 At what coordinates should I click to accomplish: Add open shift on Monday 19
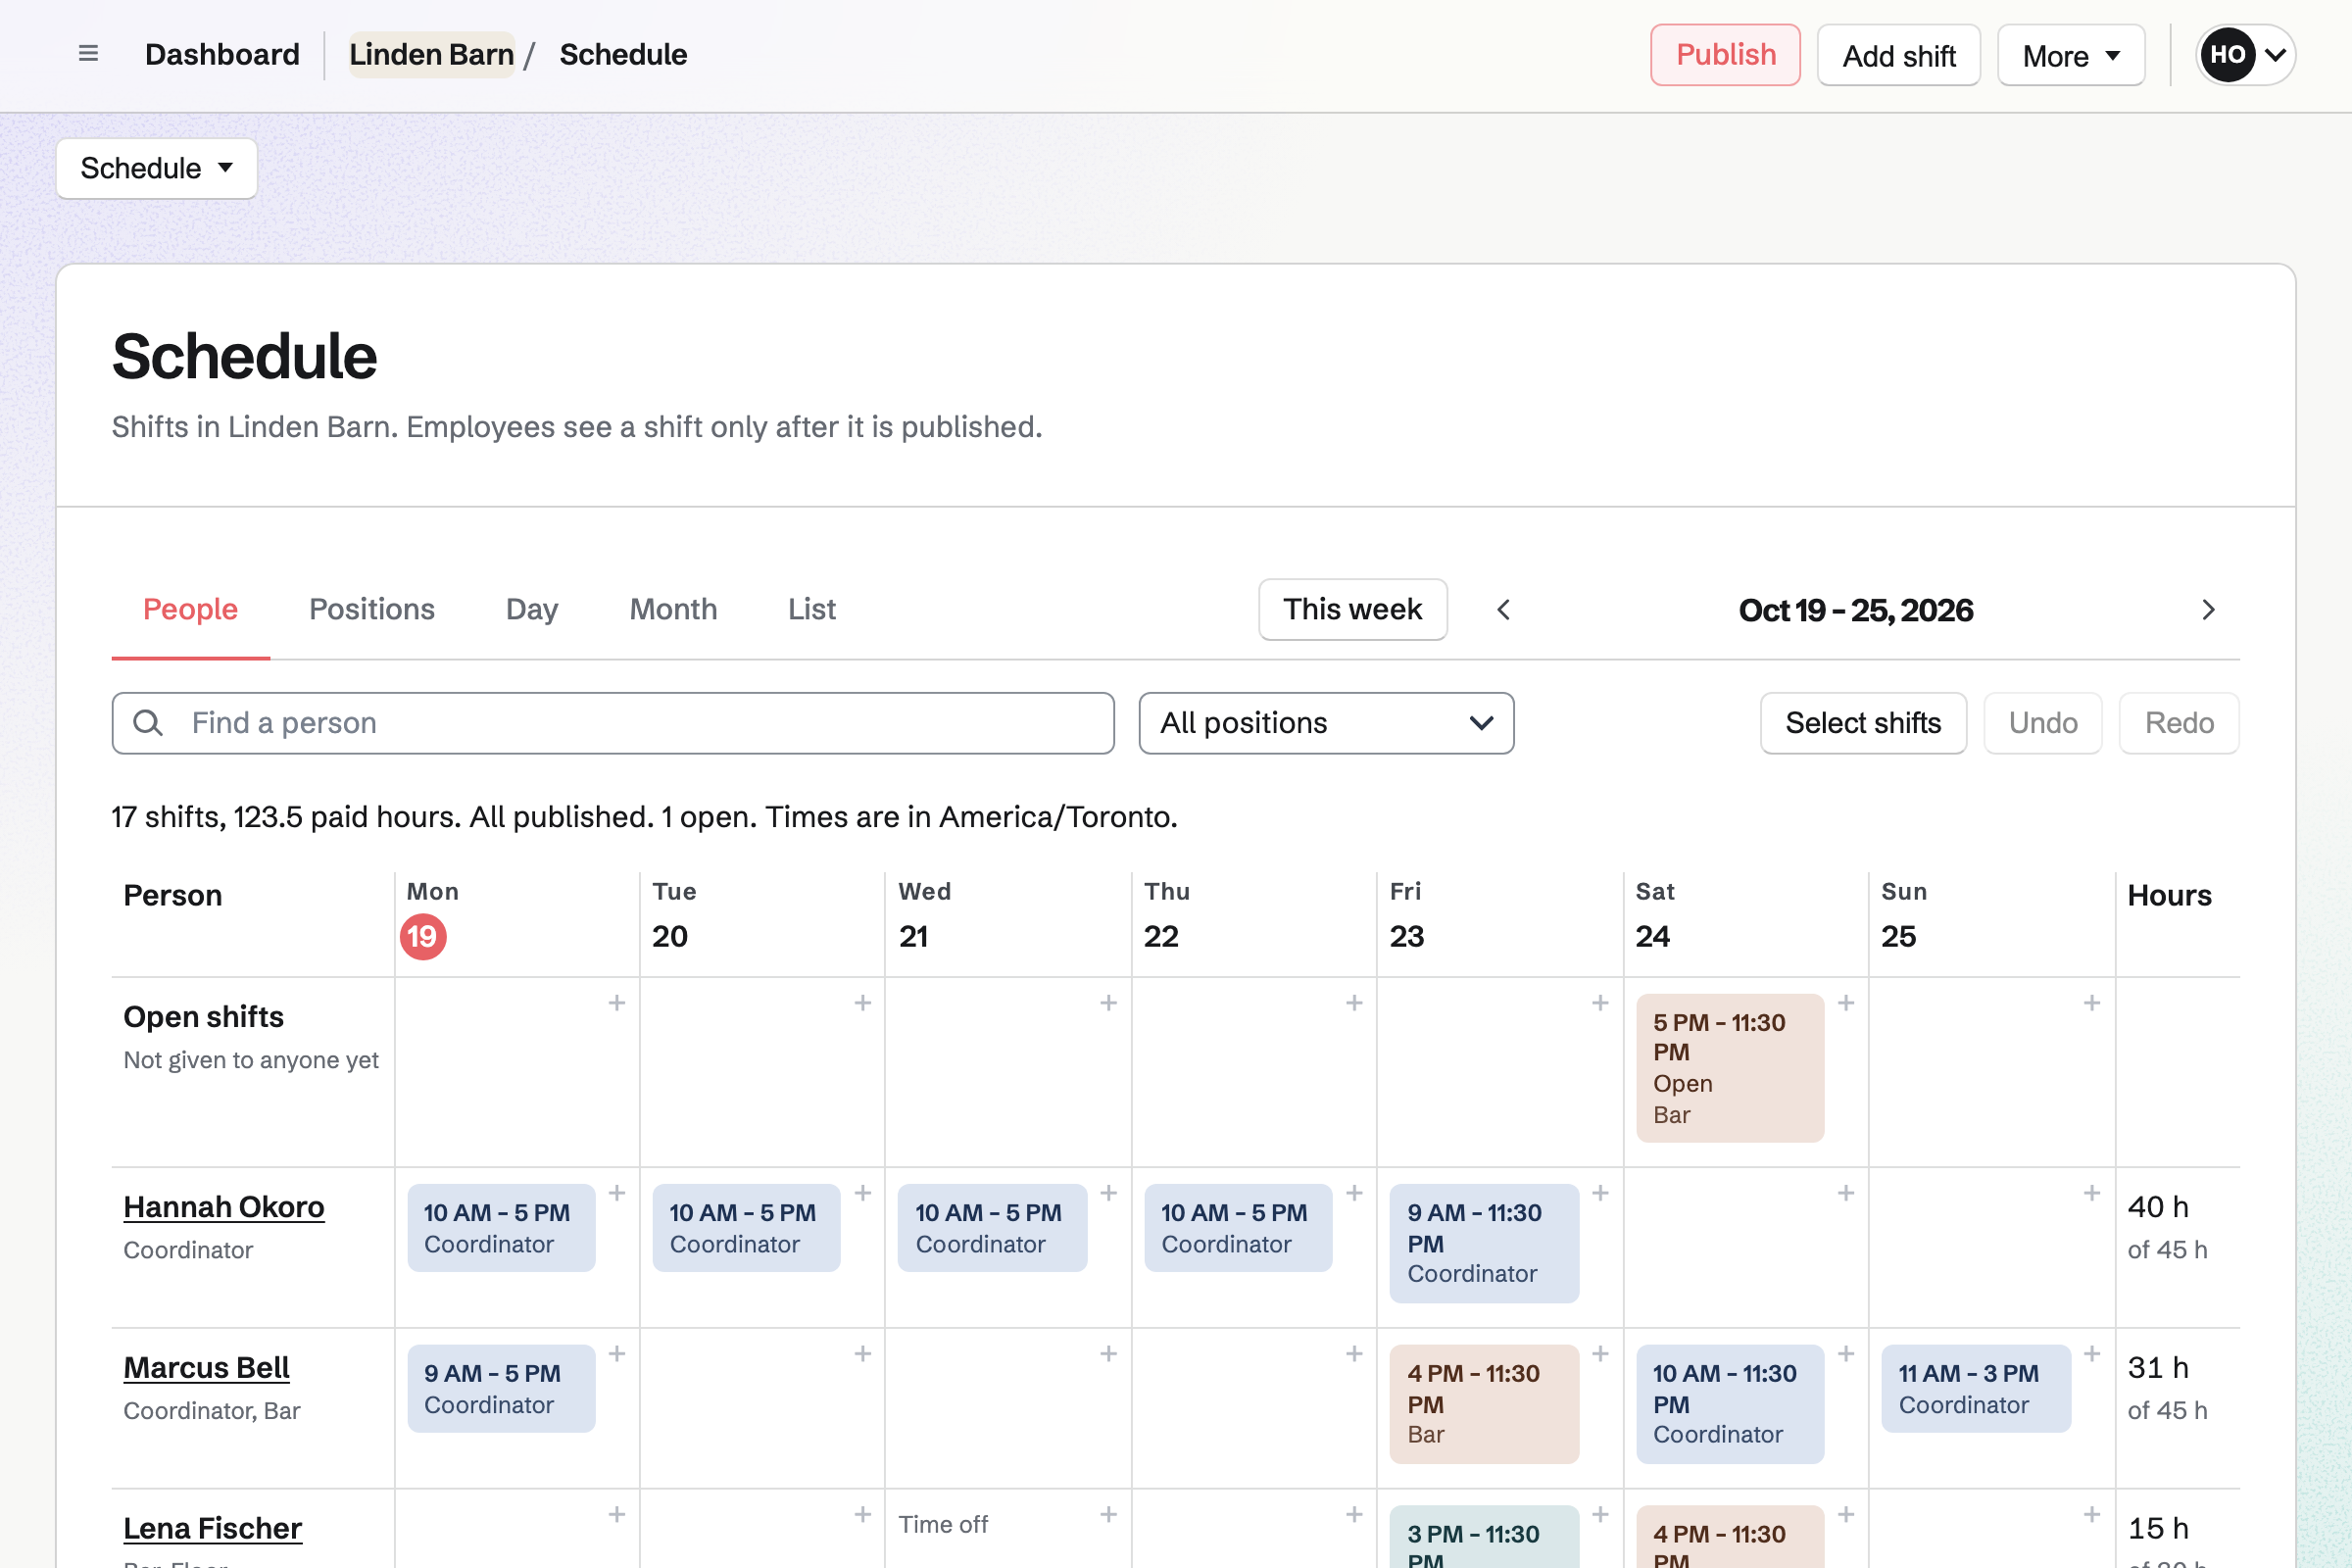click(617, 1003)
